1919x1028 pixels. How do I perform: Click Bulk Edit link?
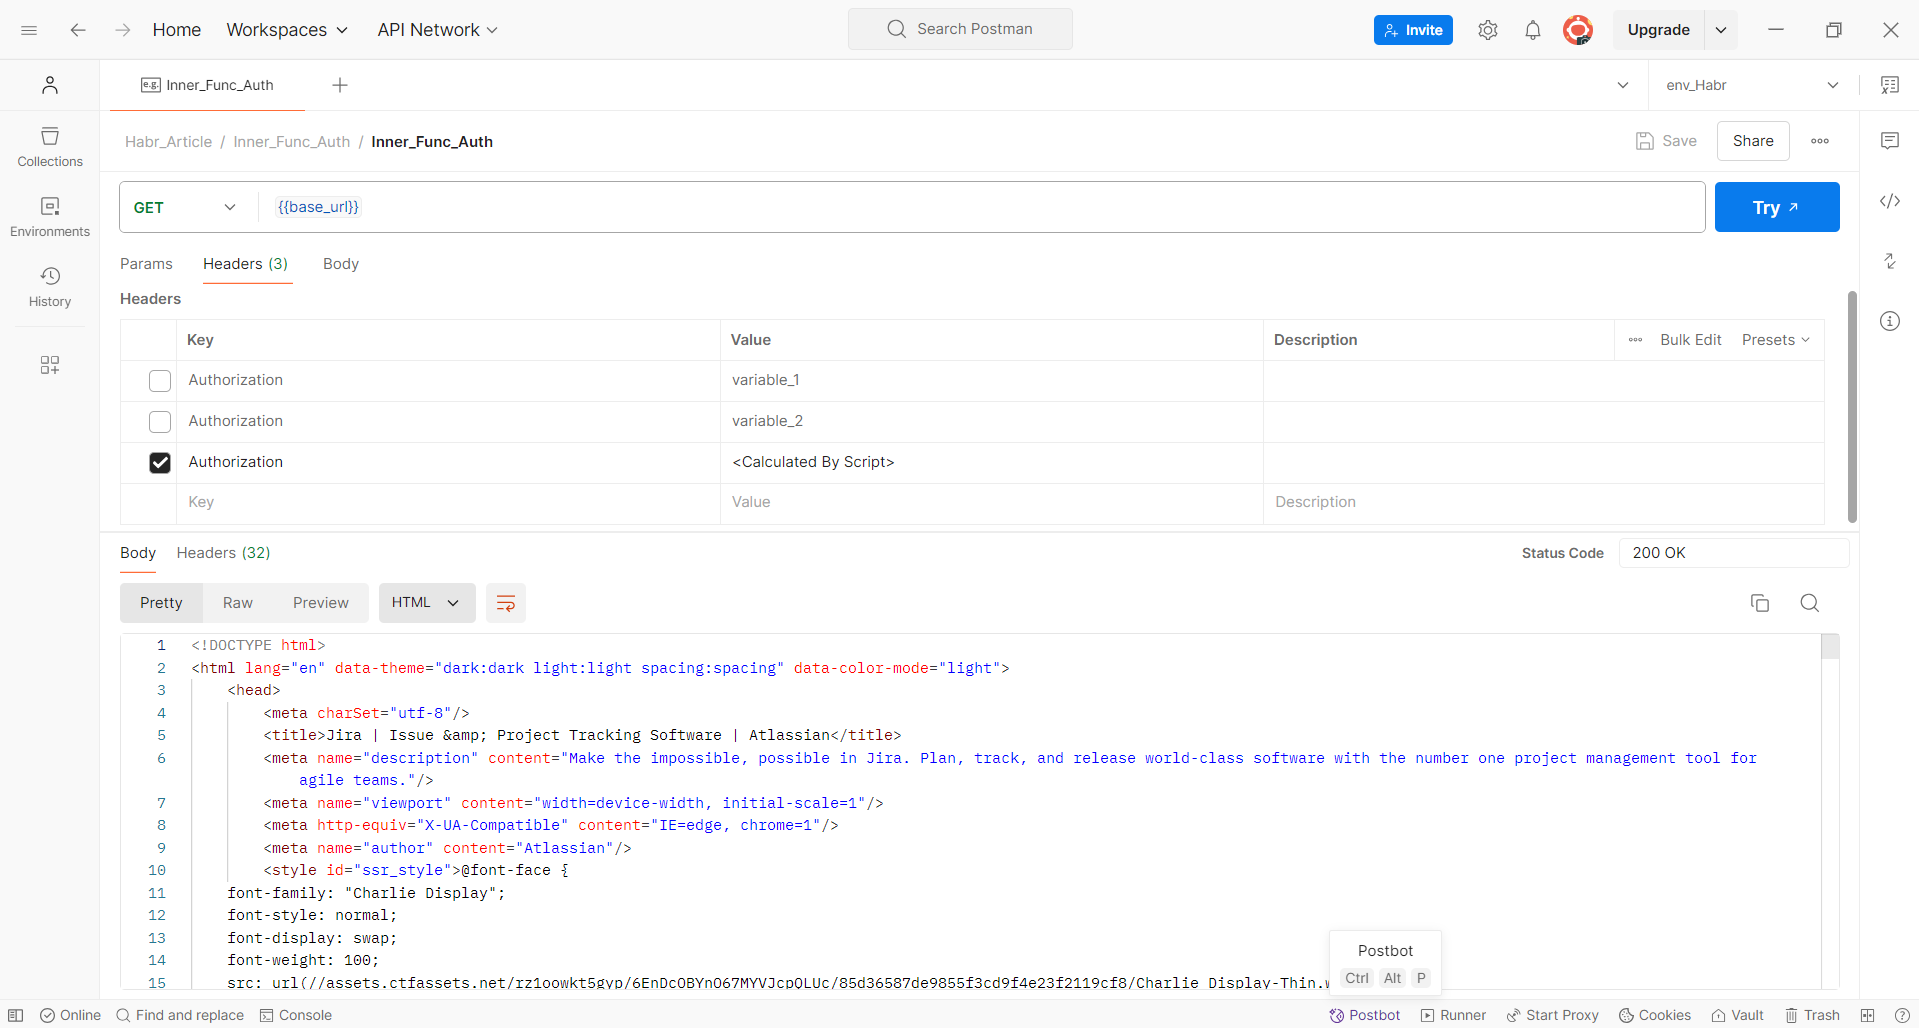(x=1691, y=340)
